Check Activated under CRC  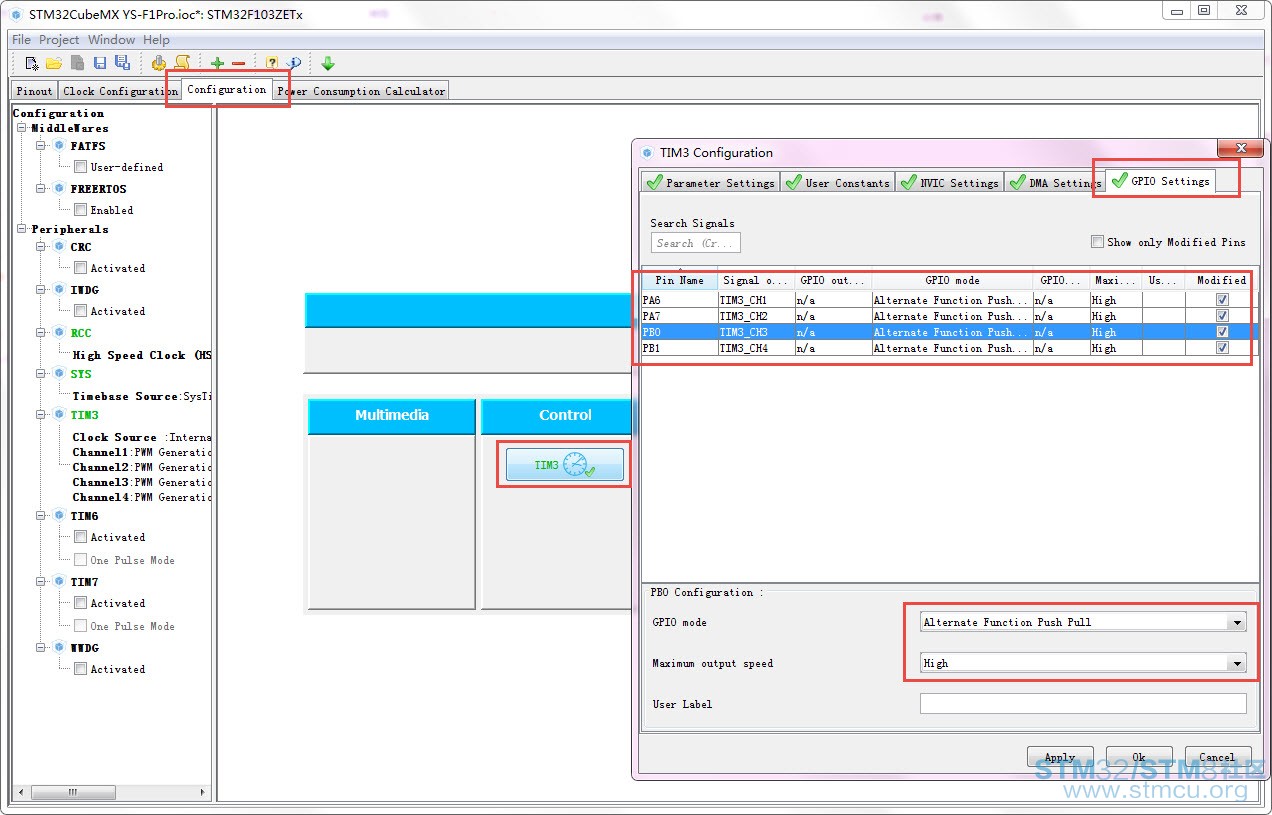(x=81, y=268)
